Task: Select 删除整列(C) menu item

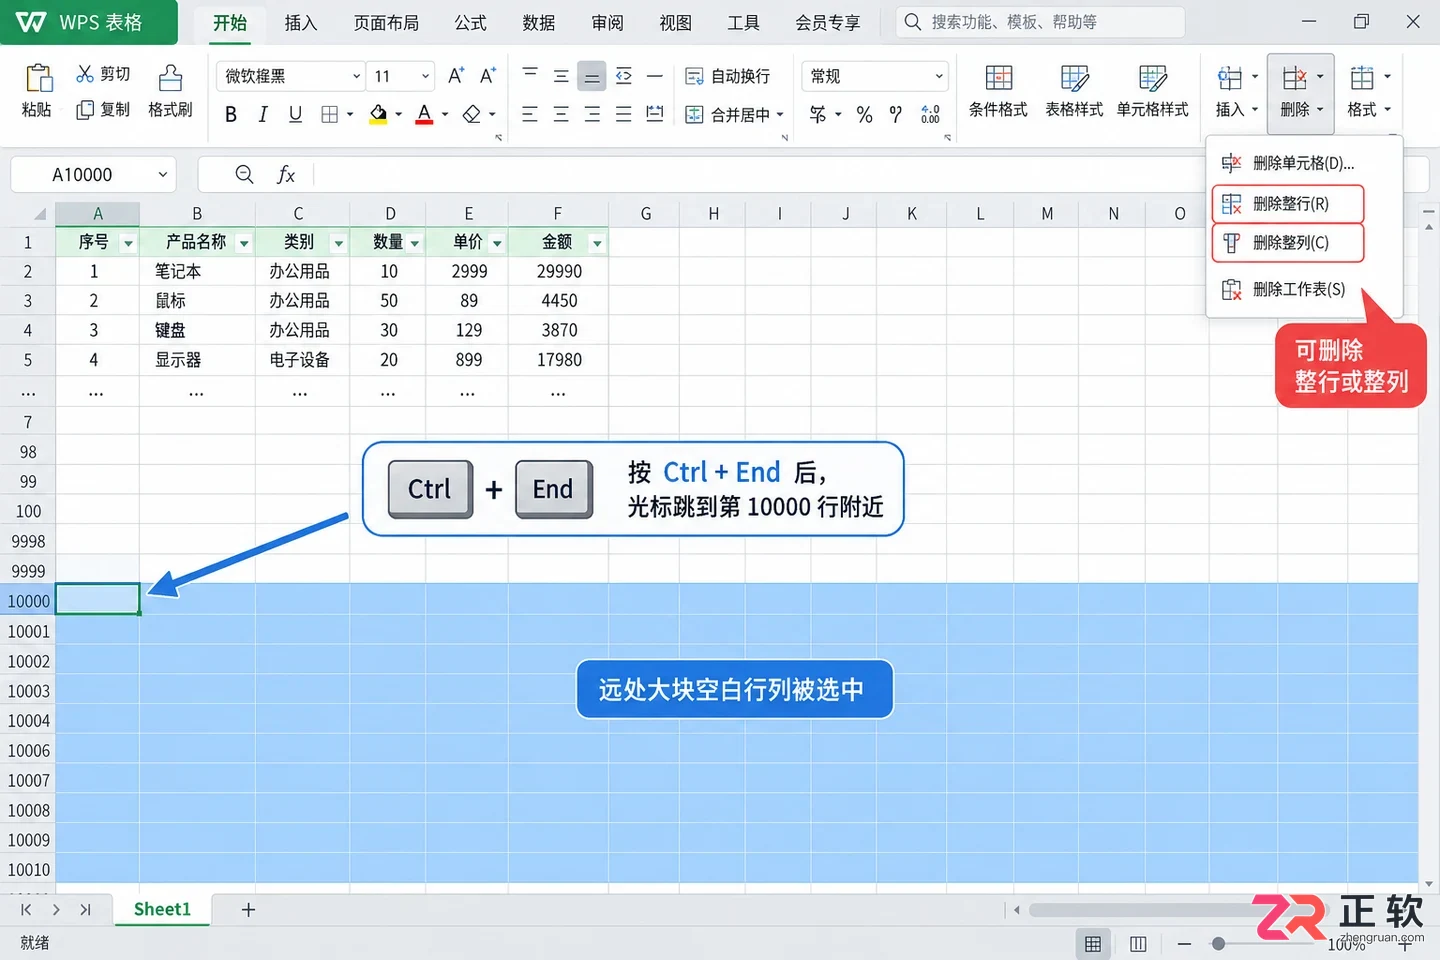Action: click(x=1288, y=243)
